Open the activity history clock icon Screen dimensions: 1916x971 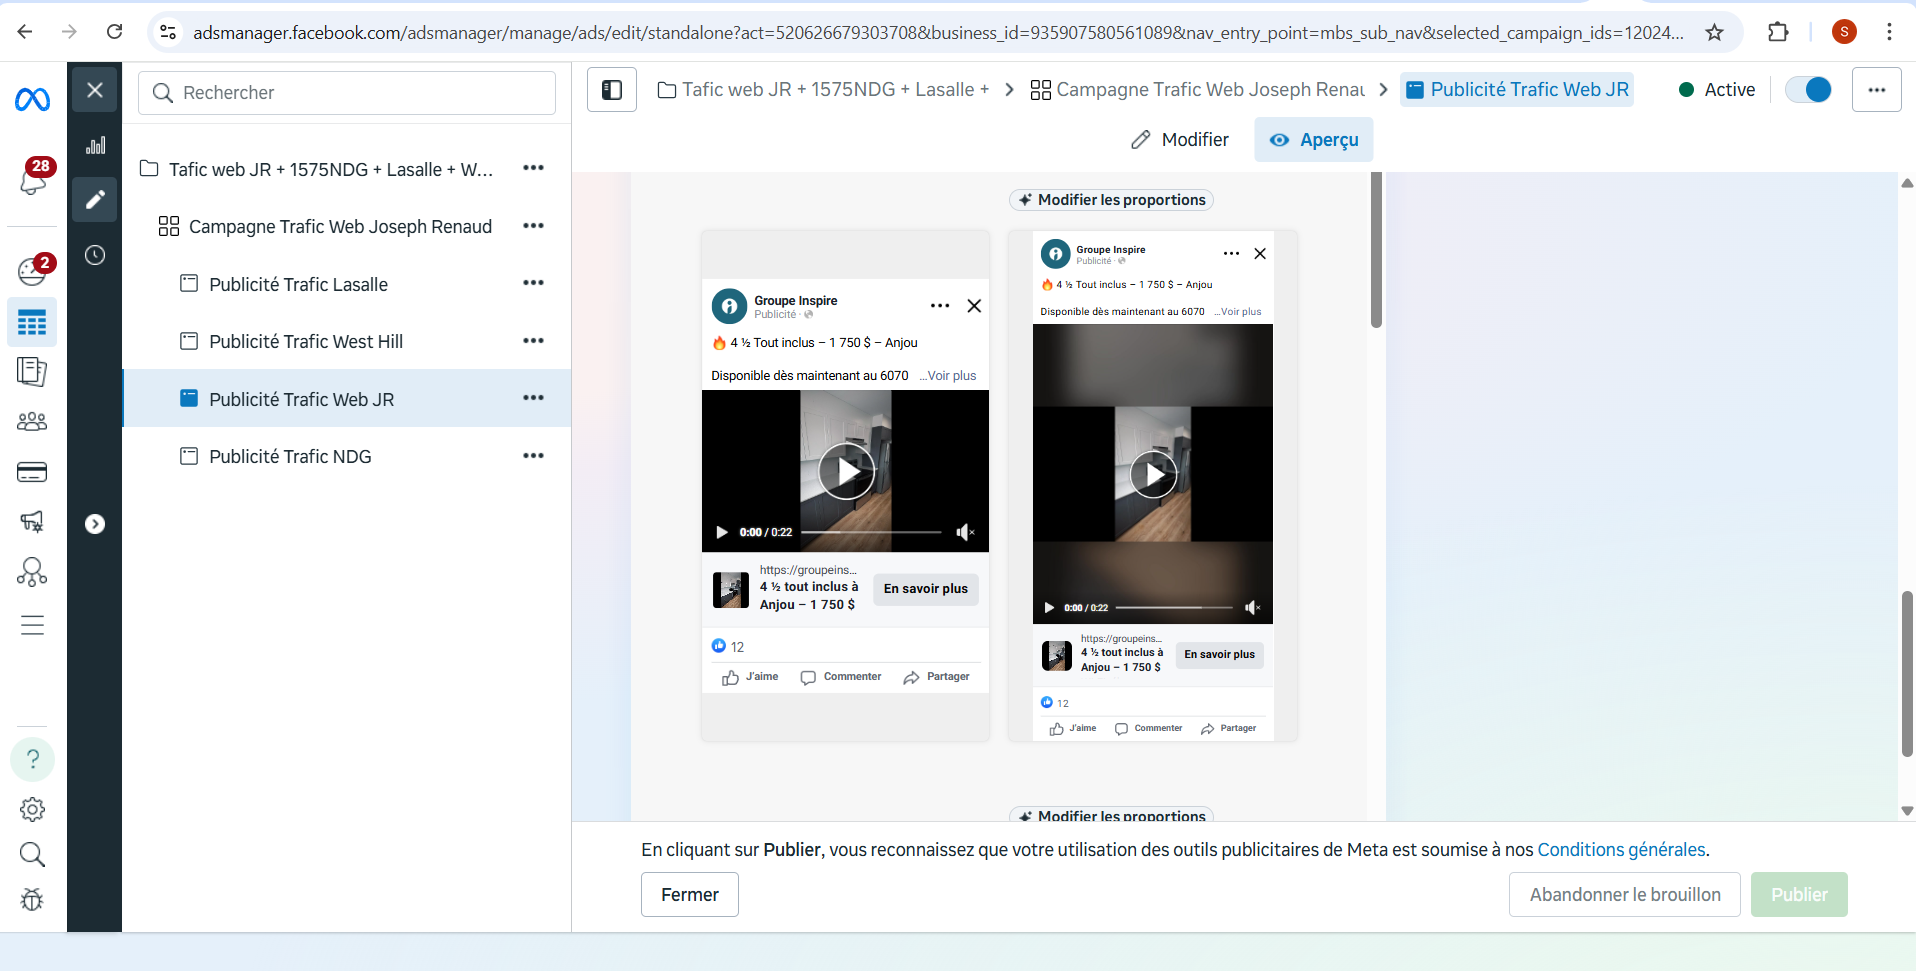click(95, 255)
